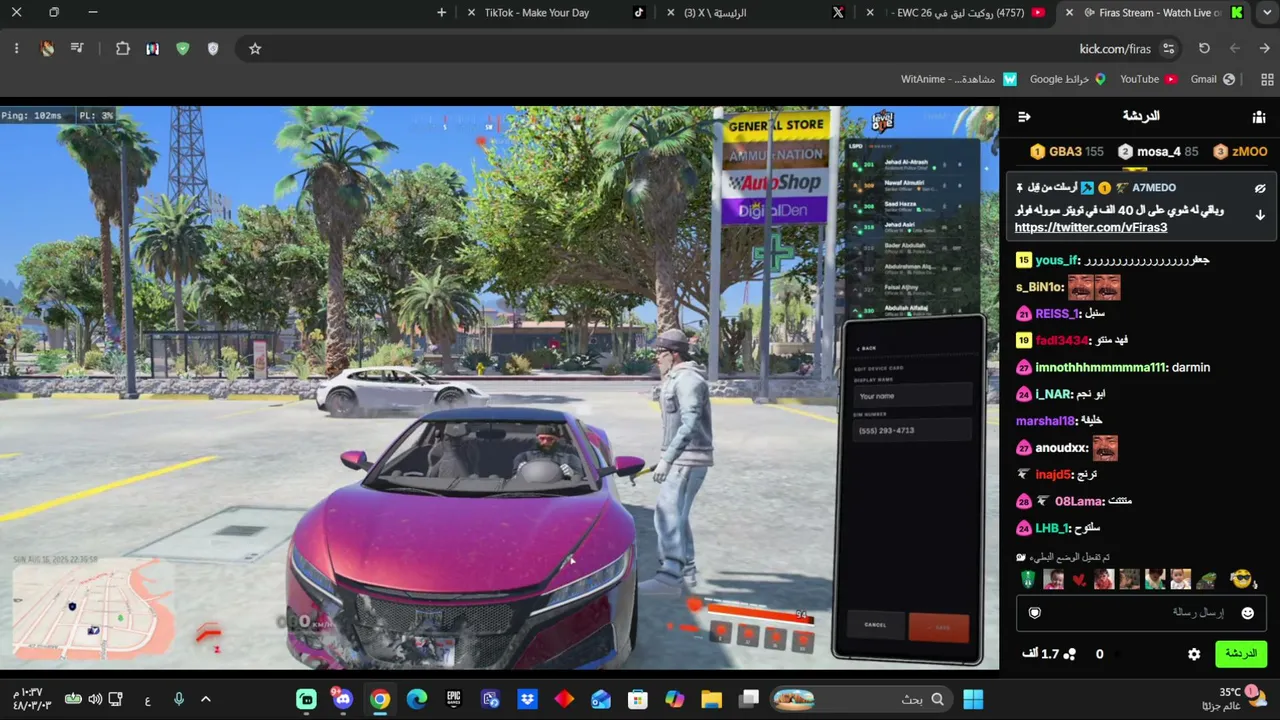Select GBA3 in the chat leaderboard
1280x720 pixels.
[x=1067, y=152]
